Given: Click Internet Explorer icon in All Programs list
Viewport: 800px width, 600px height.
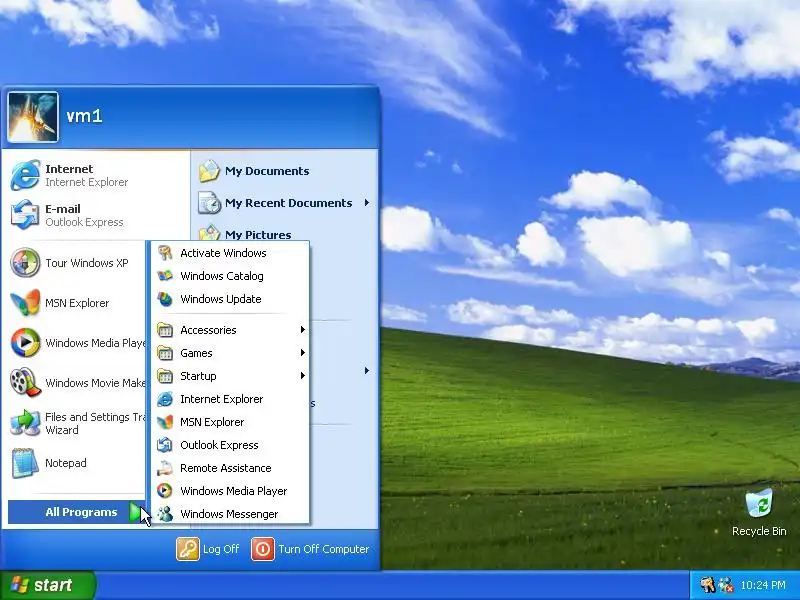Looking at the screenshot, I should pos(164,399).
